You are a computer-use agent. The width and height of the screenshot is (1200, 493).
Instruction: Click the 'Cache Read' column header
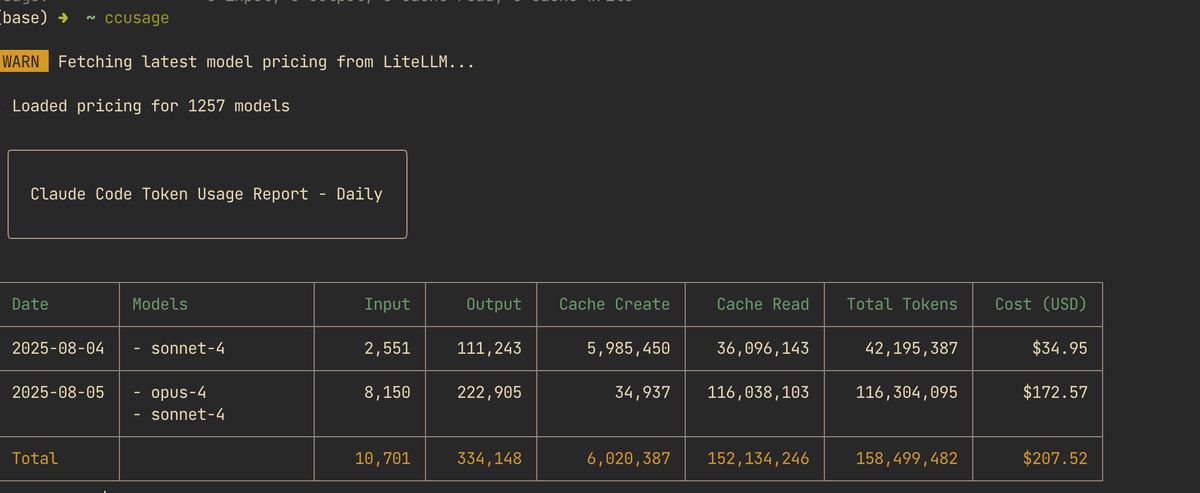click(x=763, y=304)
